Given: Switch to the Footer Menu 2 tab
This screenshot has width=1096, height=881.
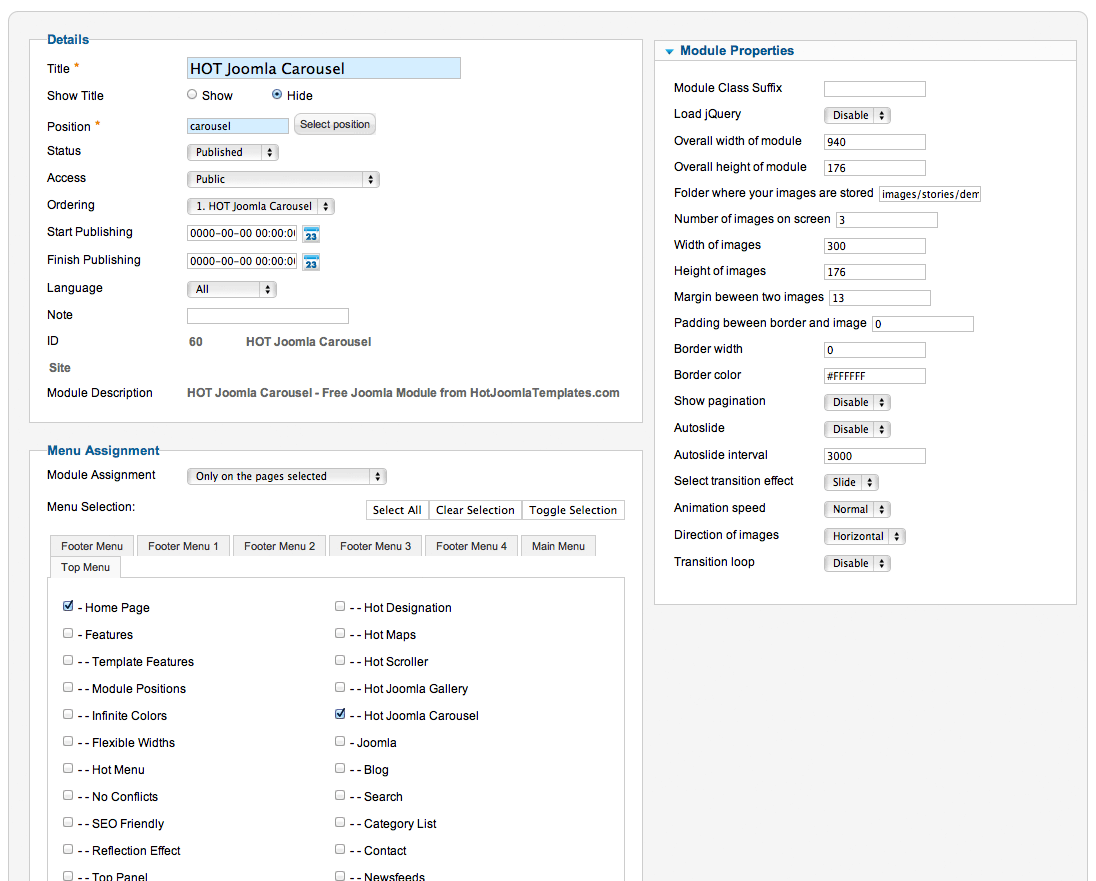Looking at the screenshot, I should pos(280,546).
